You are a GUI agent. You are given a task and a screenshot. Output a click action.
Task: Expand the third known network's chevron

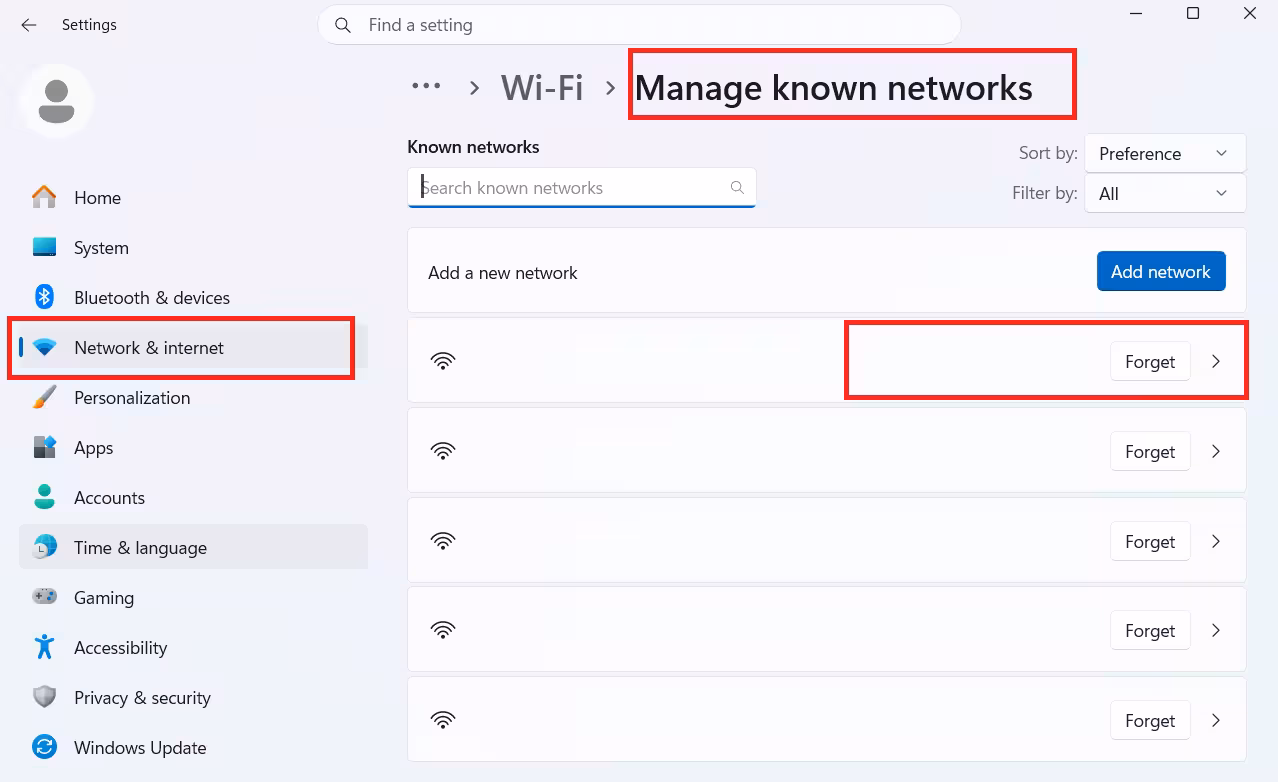[1216, 541]
